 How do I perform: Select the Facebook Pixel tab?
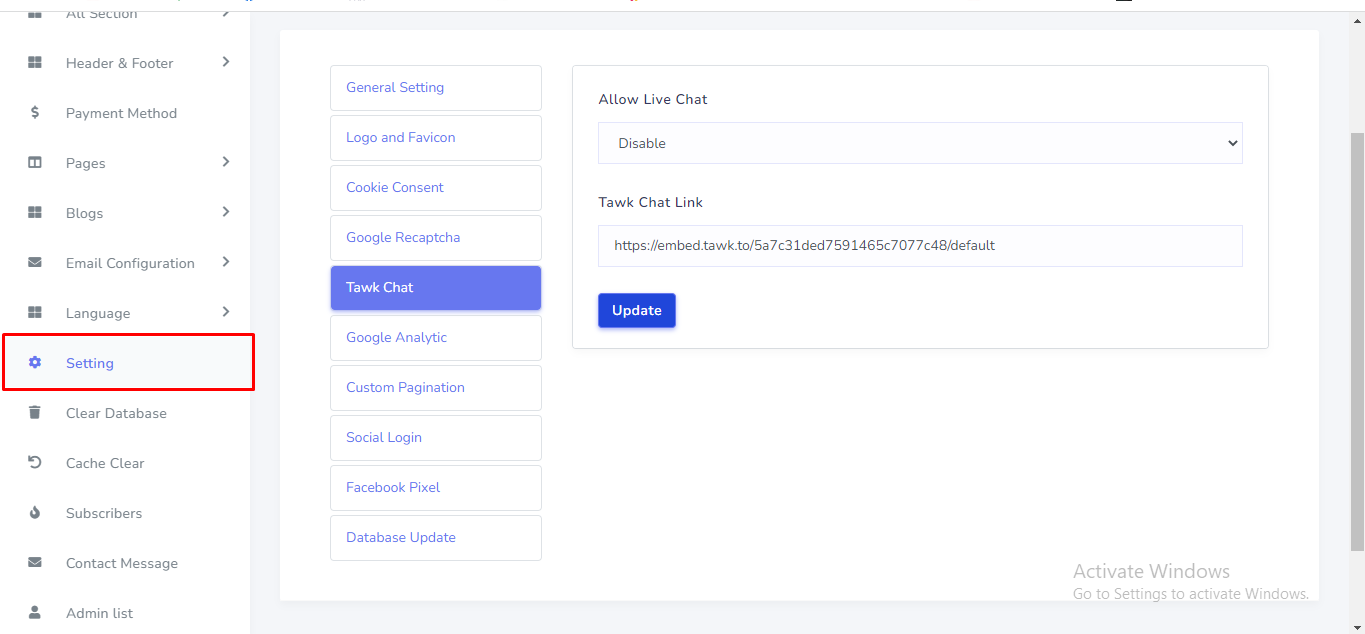tap(435, 488)
